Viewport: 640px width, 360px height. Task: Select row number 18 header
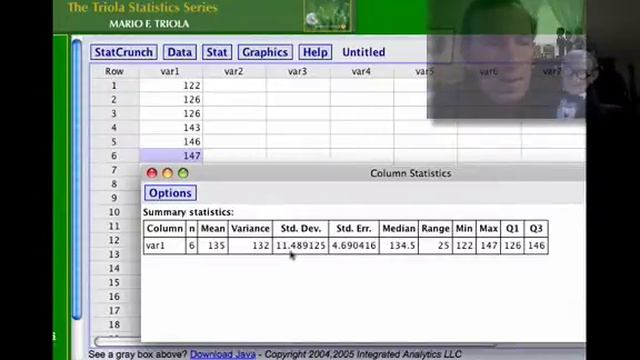coord(114,324)
